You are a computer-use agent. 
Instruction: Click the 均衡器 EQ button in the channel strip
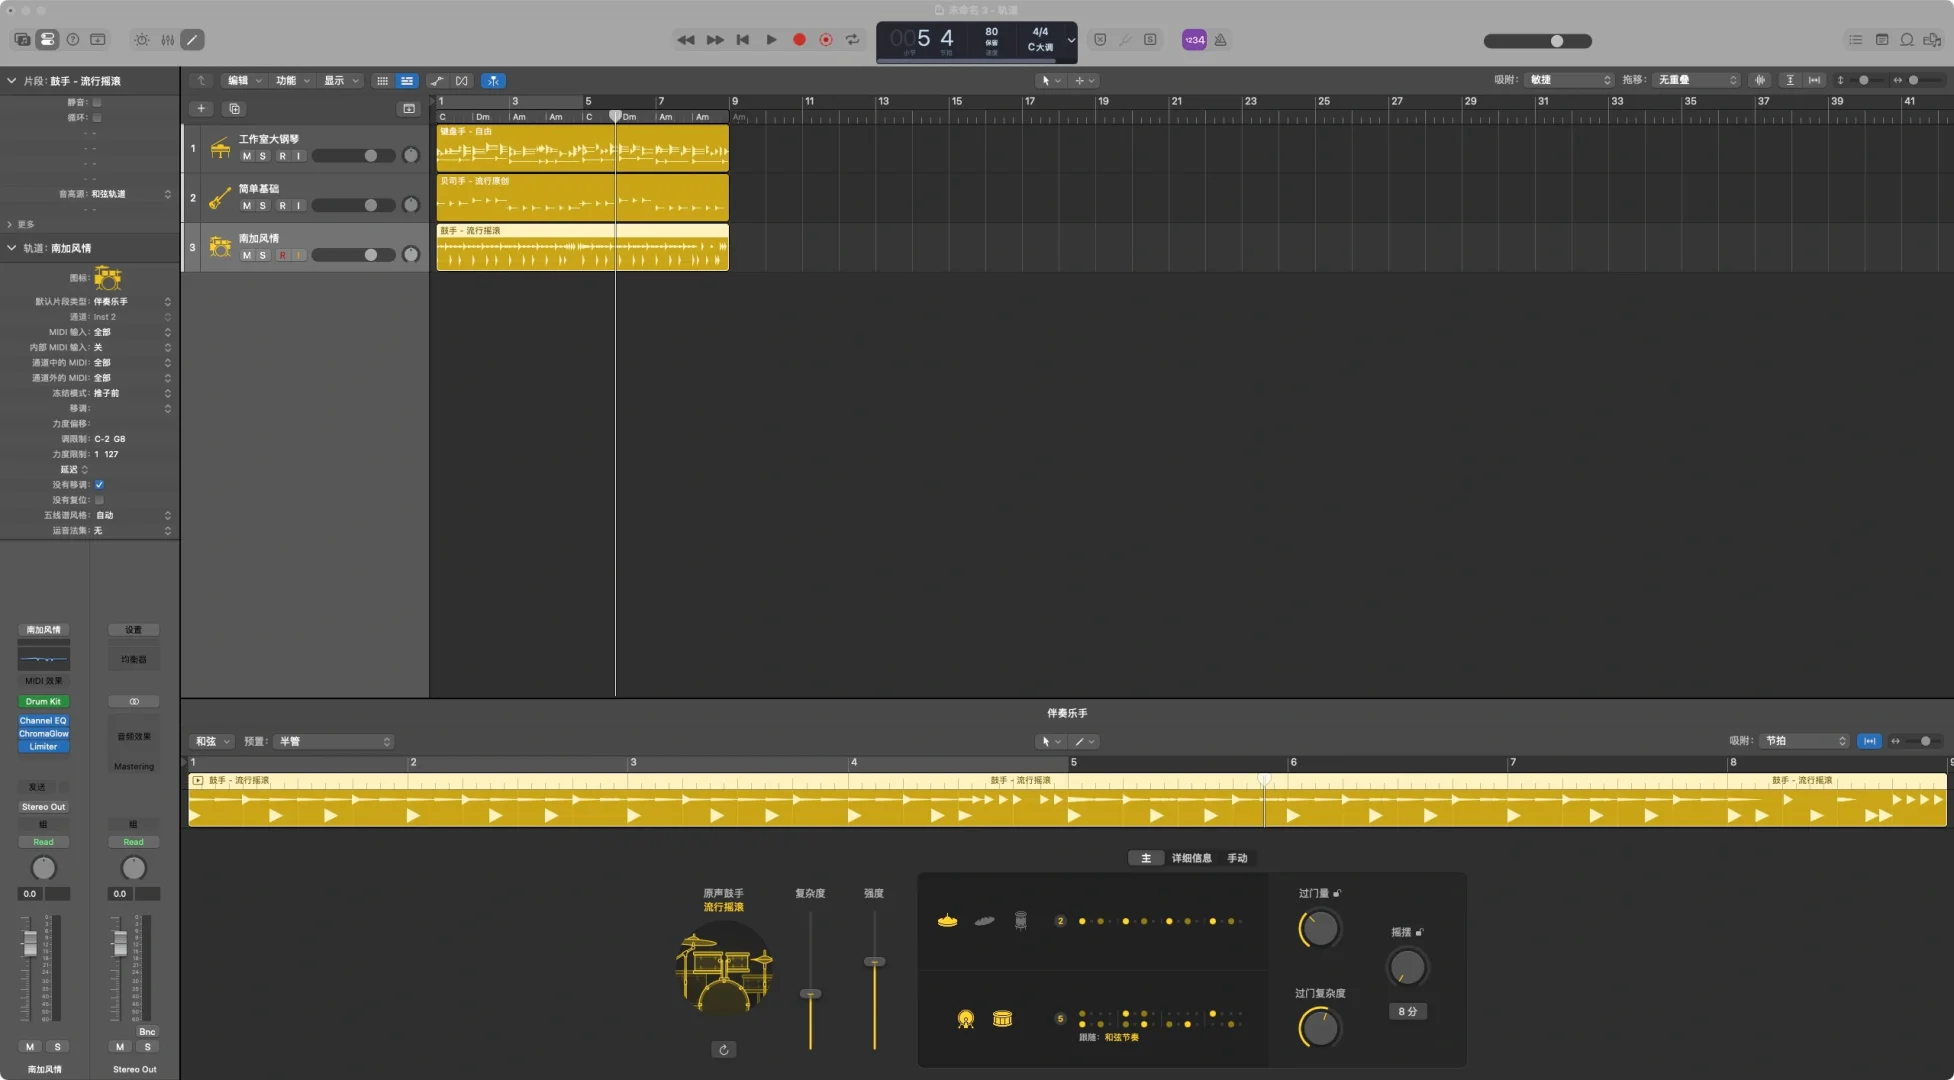point(133,658)
